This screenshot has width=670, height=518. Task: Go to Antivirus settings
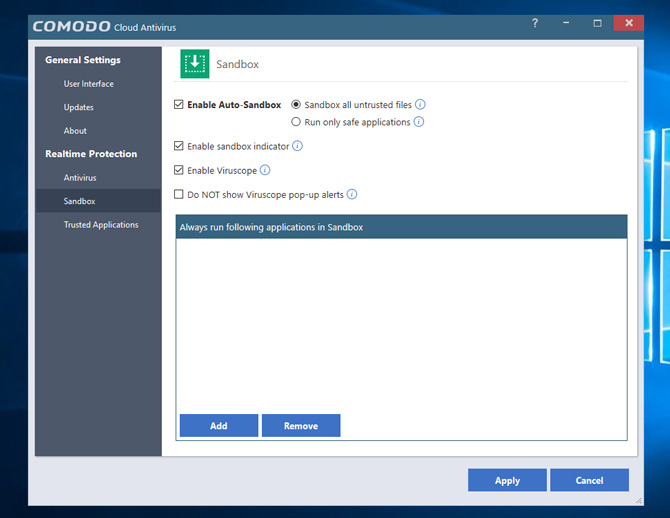pos(80,177)
